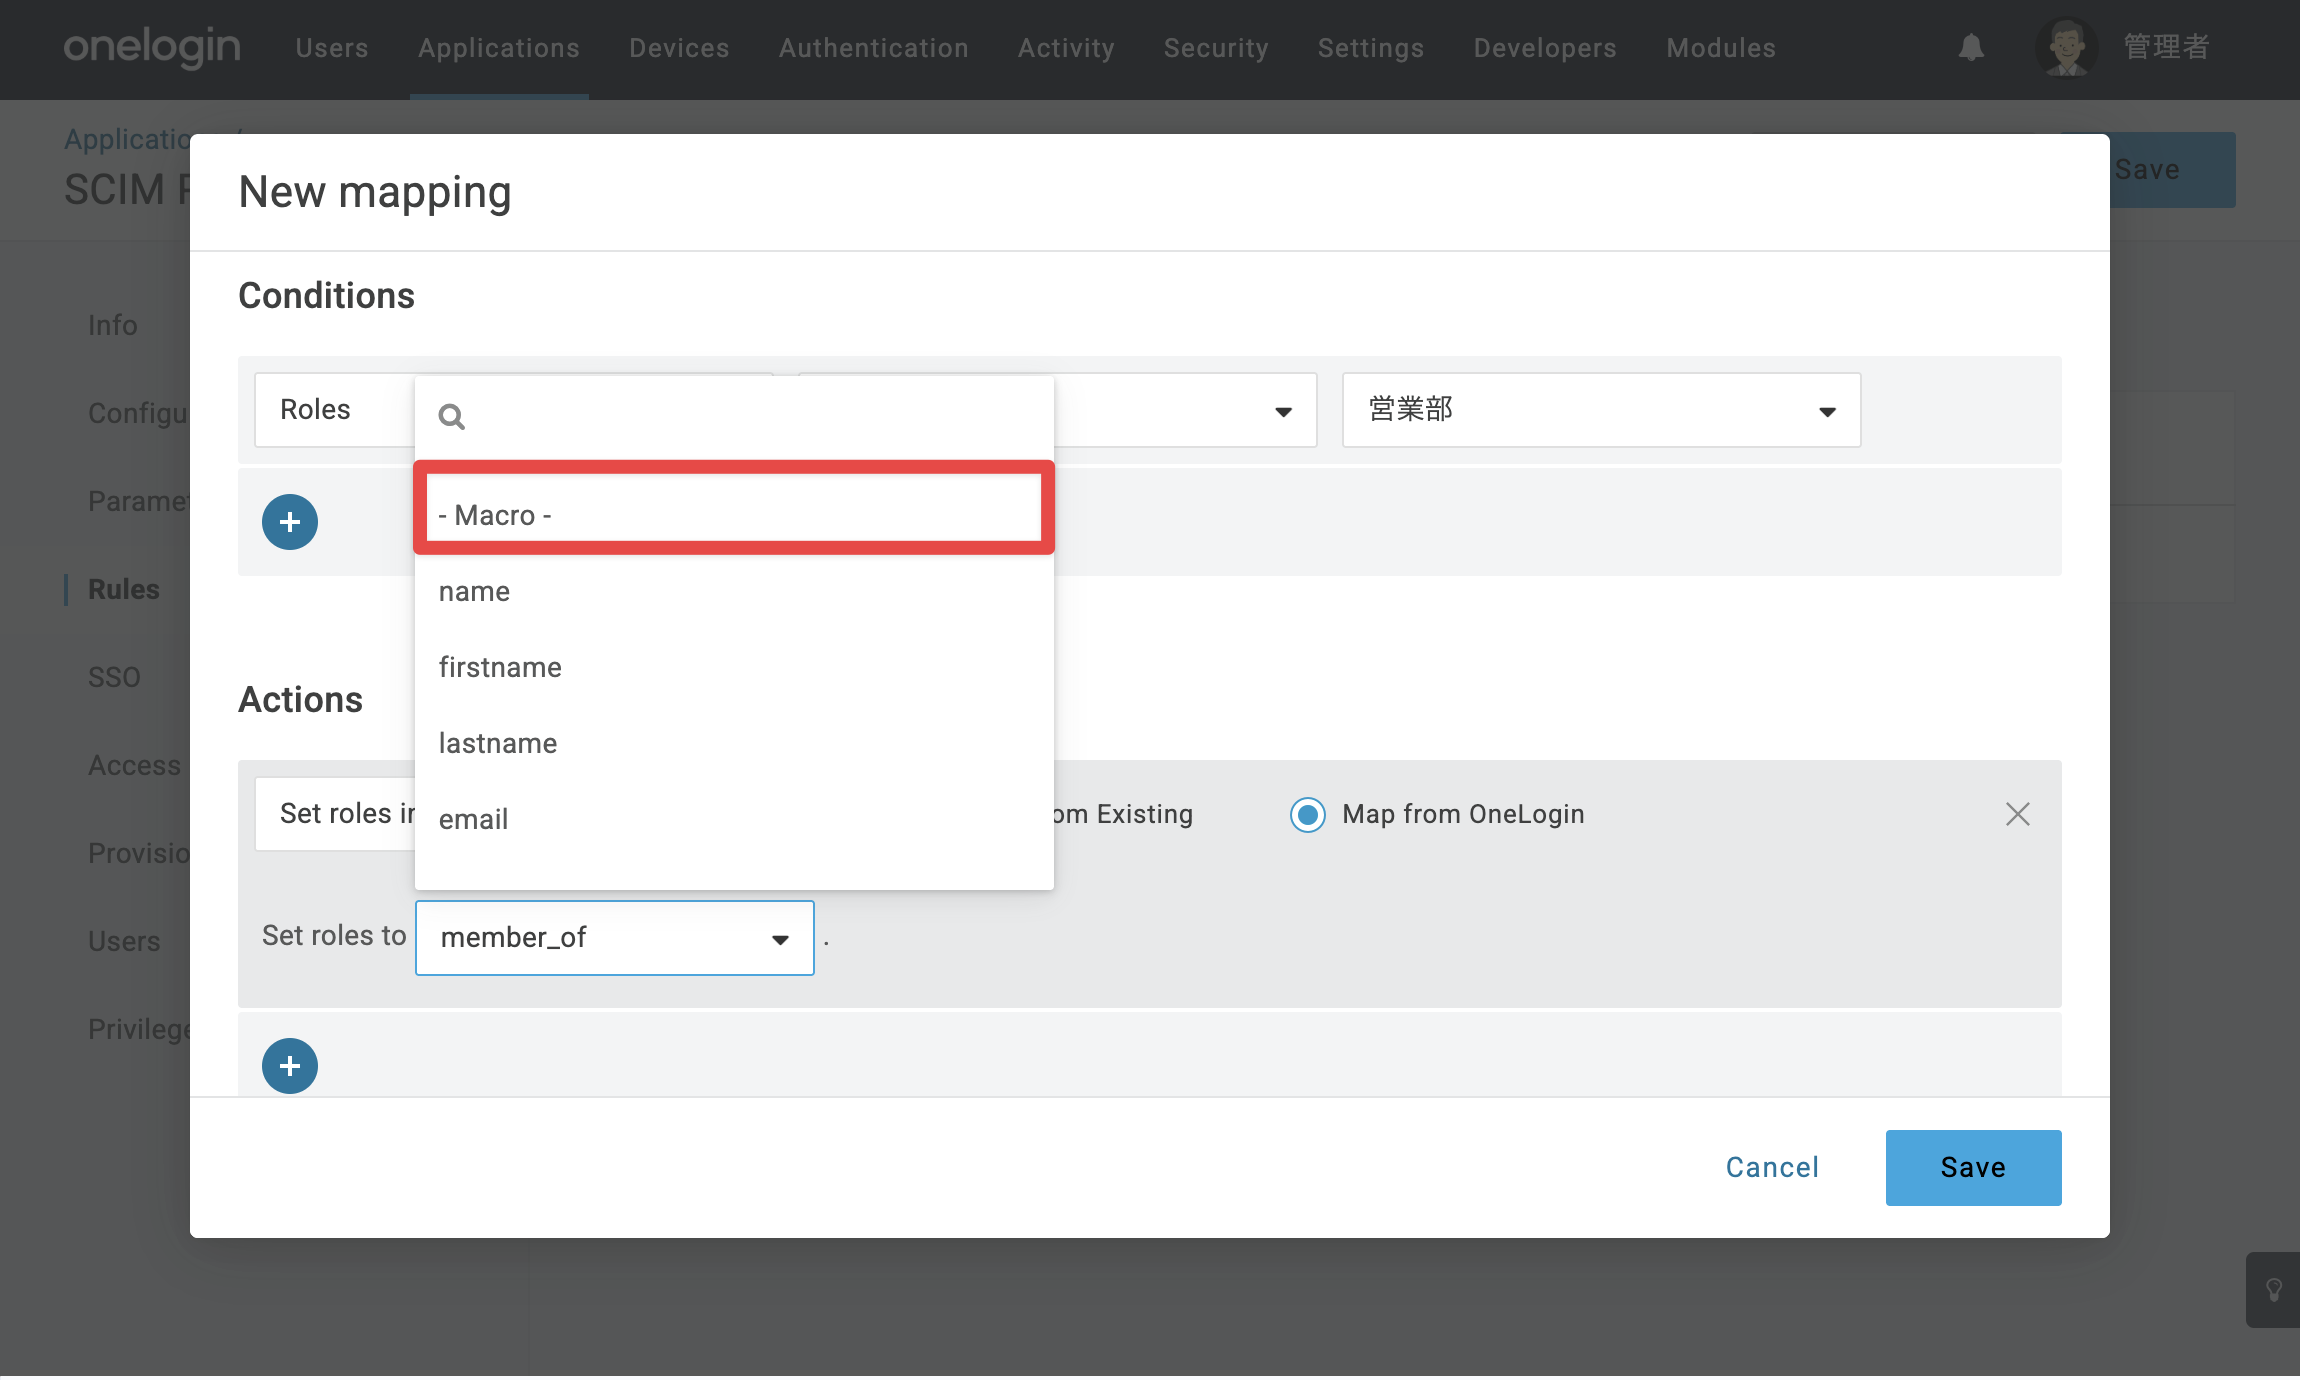Click the search magnifier icon in dropdown
The image size is (2300, 1380).
click(452, 416)
